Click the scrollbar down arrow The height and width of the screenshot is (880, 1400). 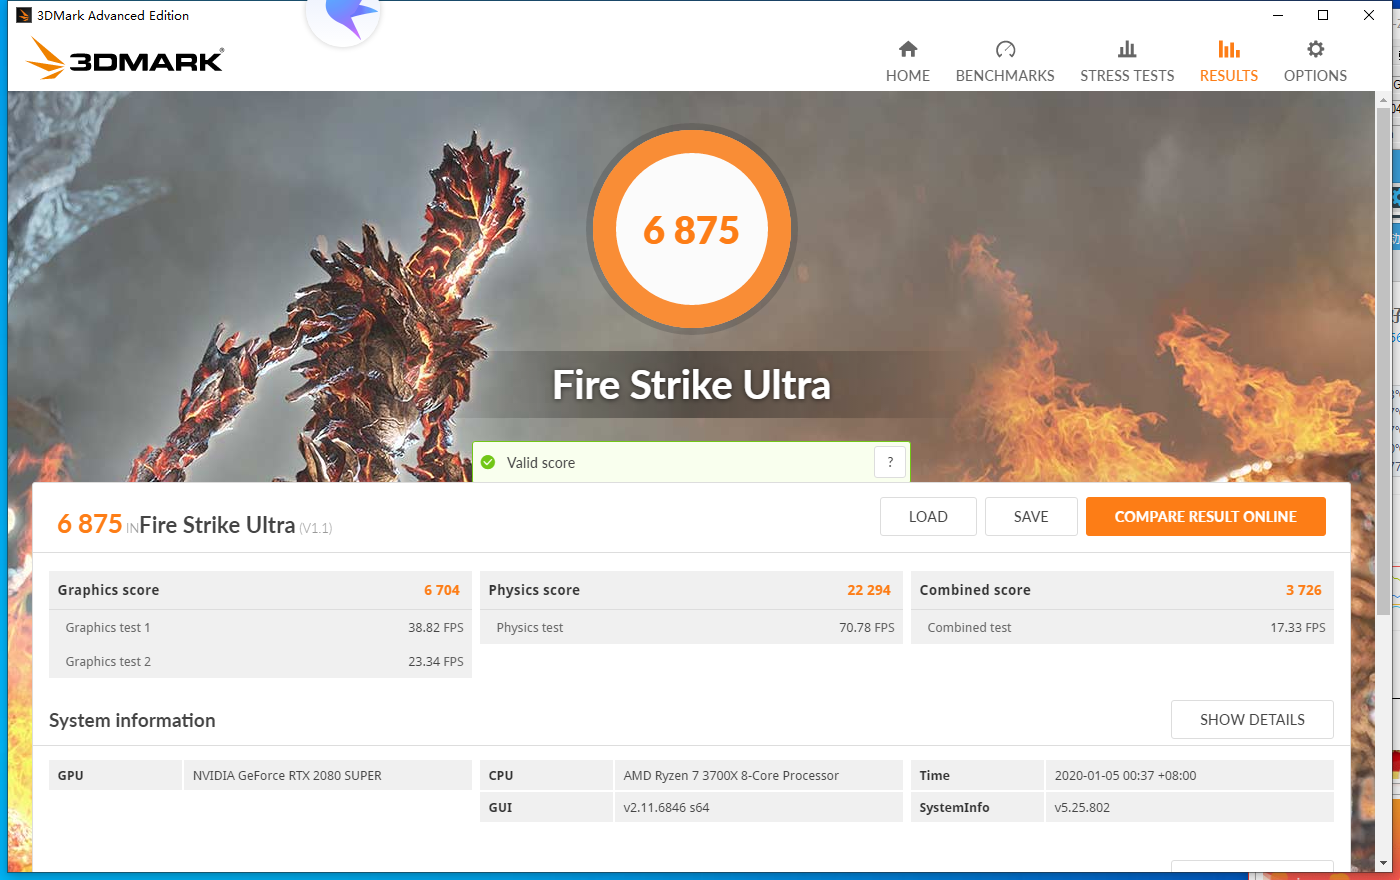pos(1383,864)
